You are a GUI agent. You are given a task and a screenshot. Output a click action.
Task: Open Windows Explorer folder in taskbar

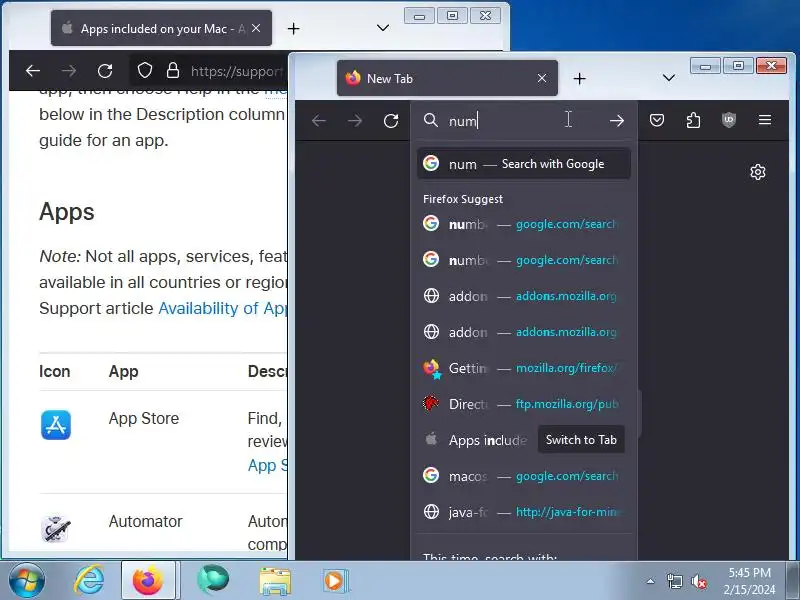[275, 581]
